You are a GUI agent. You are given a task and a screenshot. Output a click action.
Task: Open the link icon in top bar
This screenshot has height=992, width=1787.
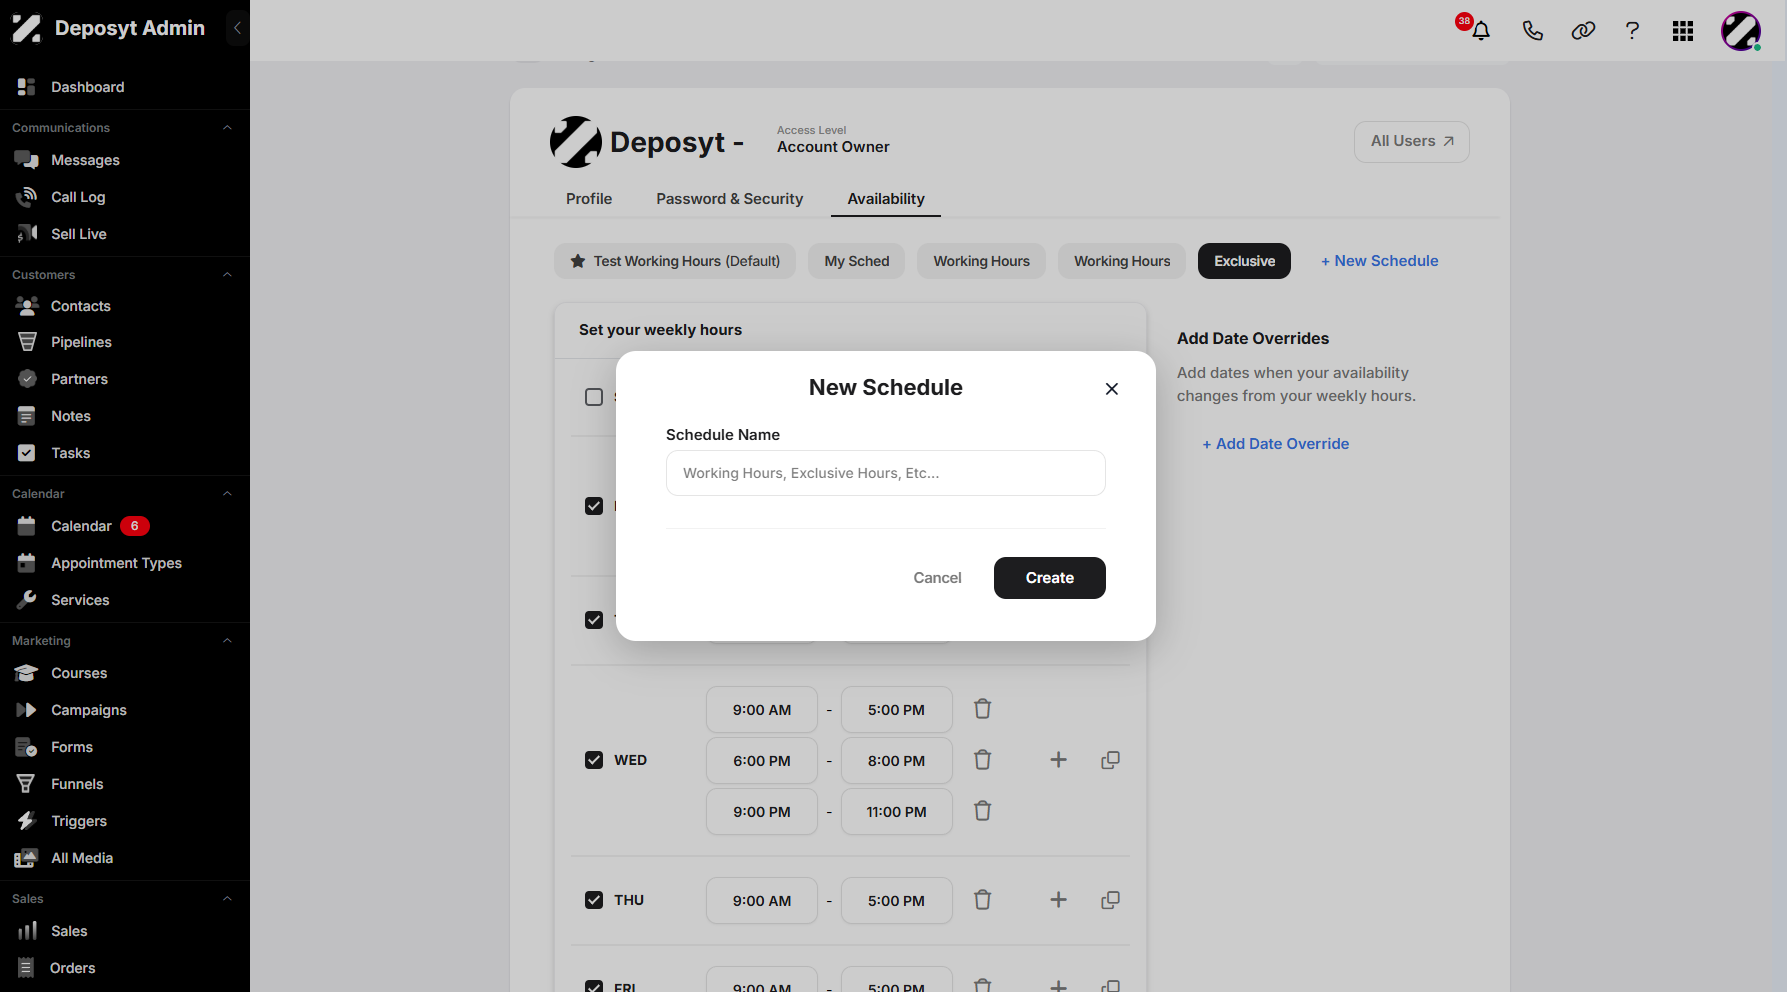click(x=1583, y=31)
